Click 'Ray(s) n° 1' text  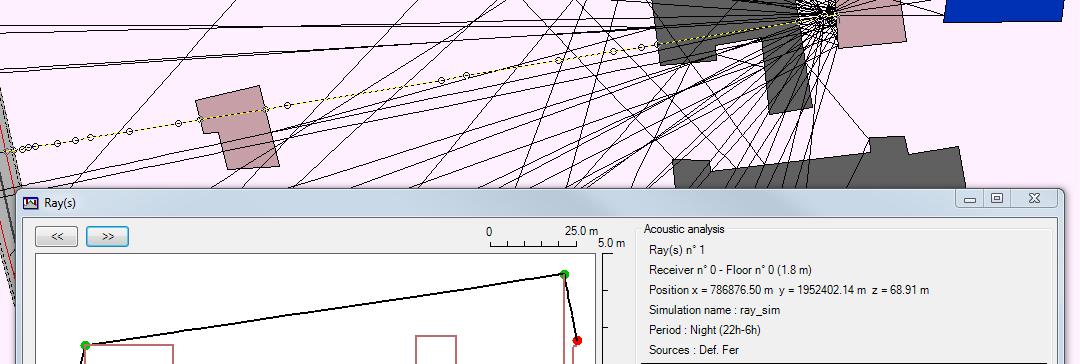point(676,250)
